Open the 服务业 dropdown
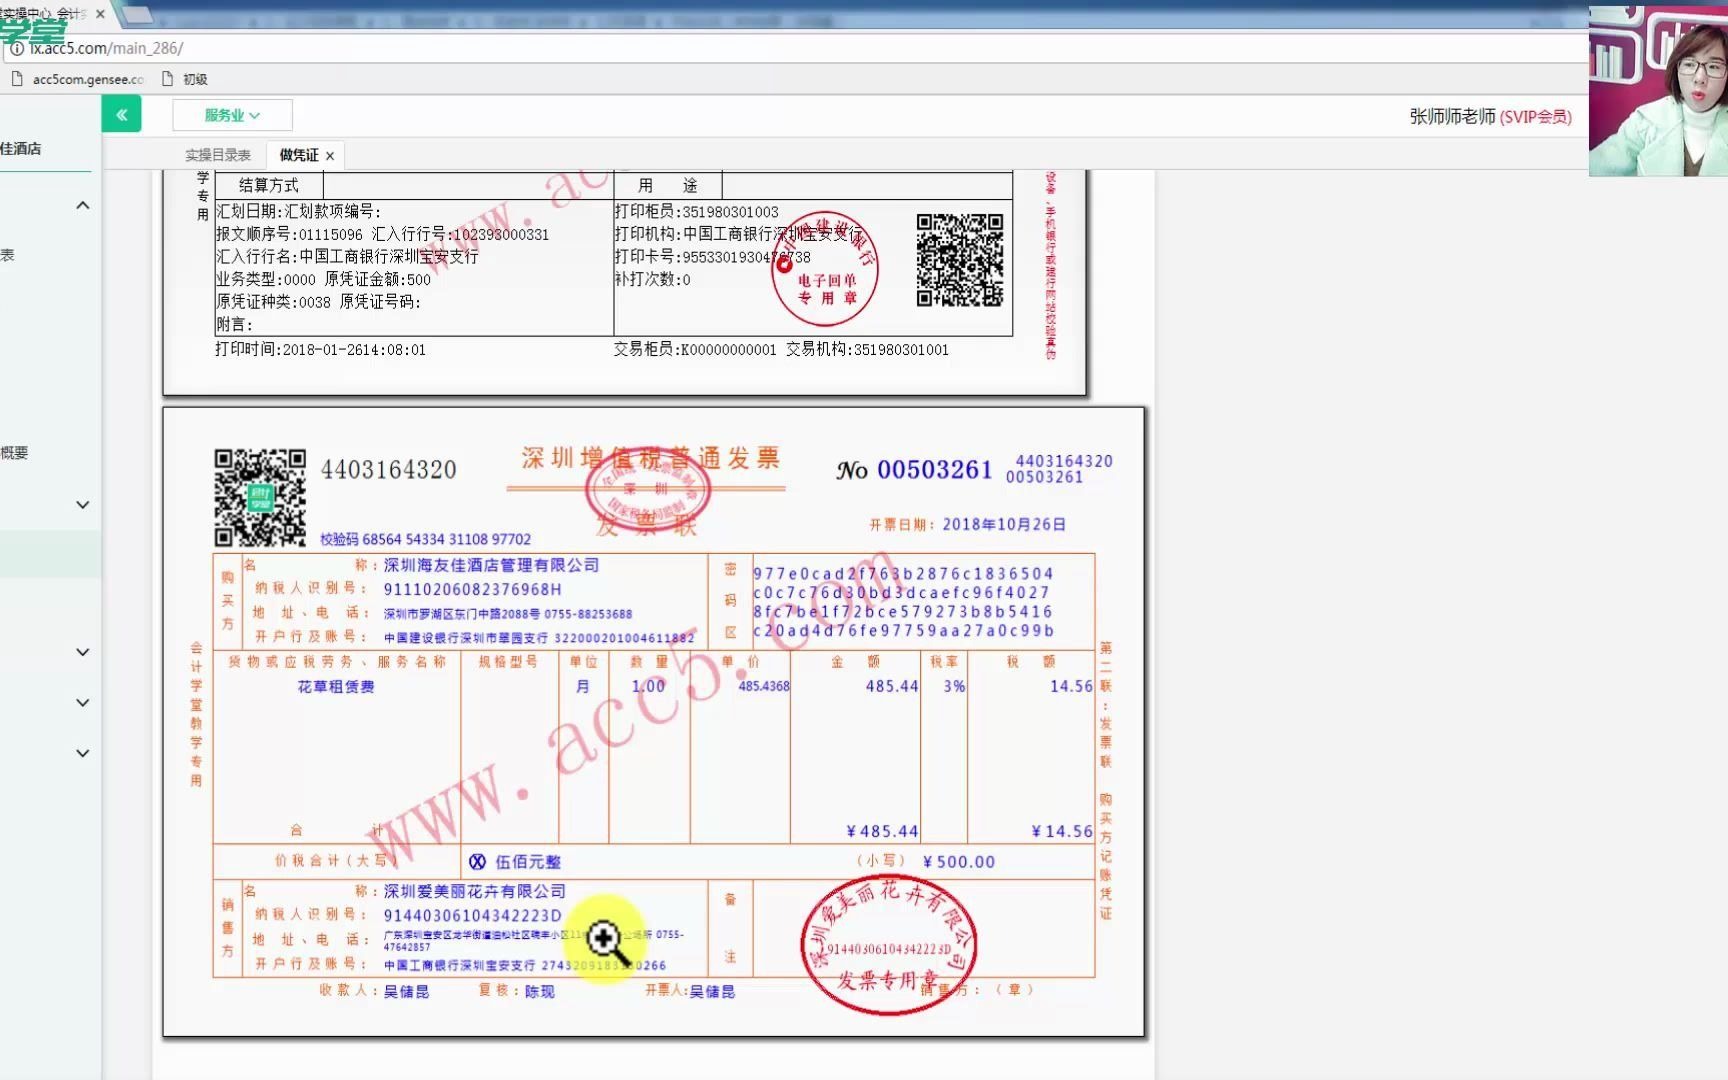 click(232, 115)
